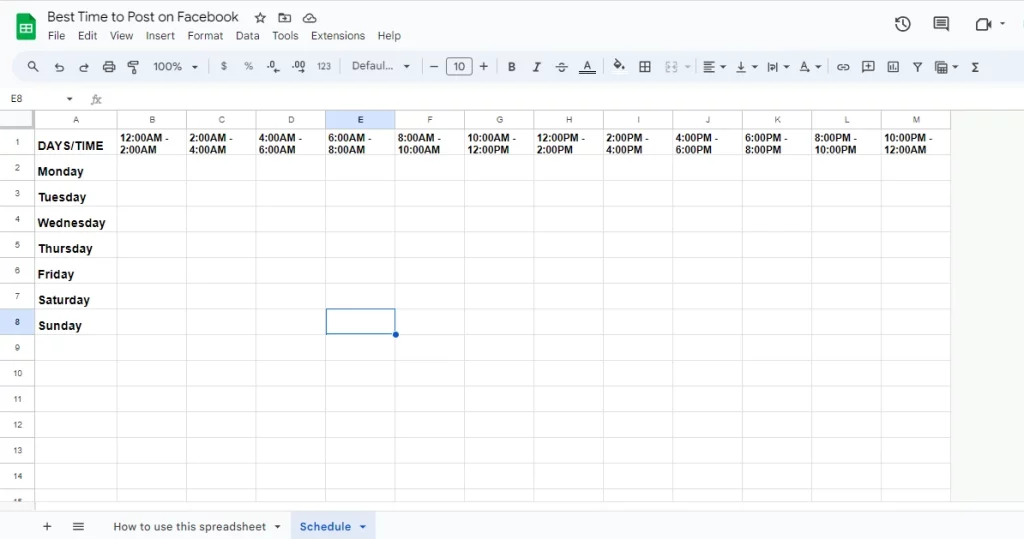1024x539 pixels.
Task: Choose a cell fill color
Action: click(618, 66)
